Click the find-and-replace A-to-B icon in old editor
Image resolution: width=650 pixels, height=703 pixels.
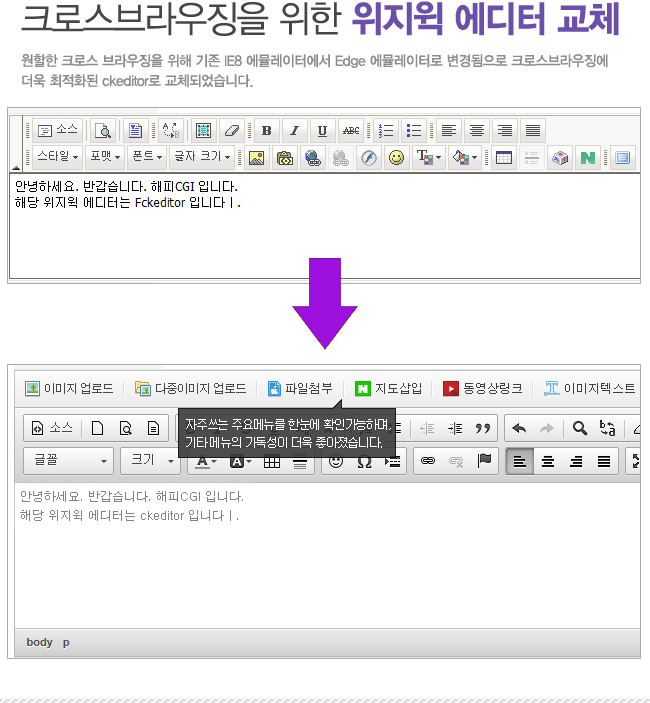[171, 130]
